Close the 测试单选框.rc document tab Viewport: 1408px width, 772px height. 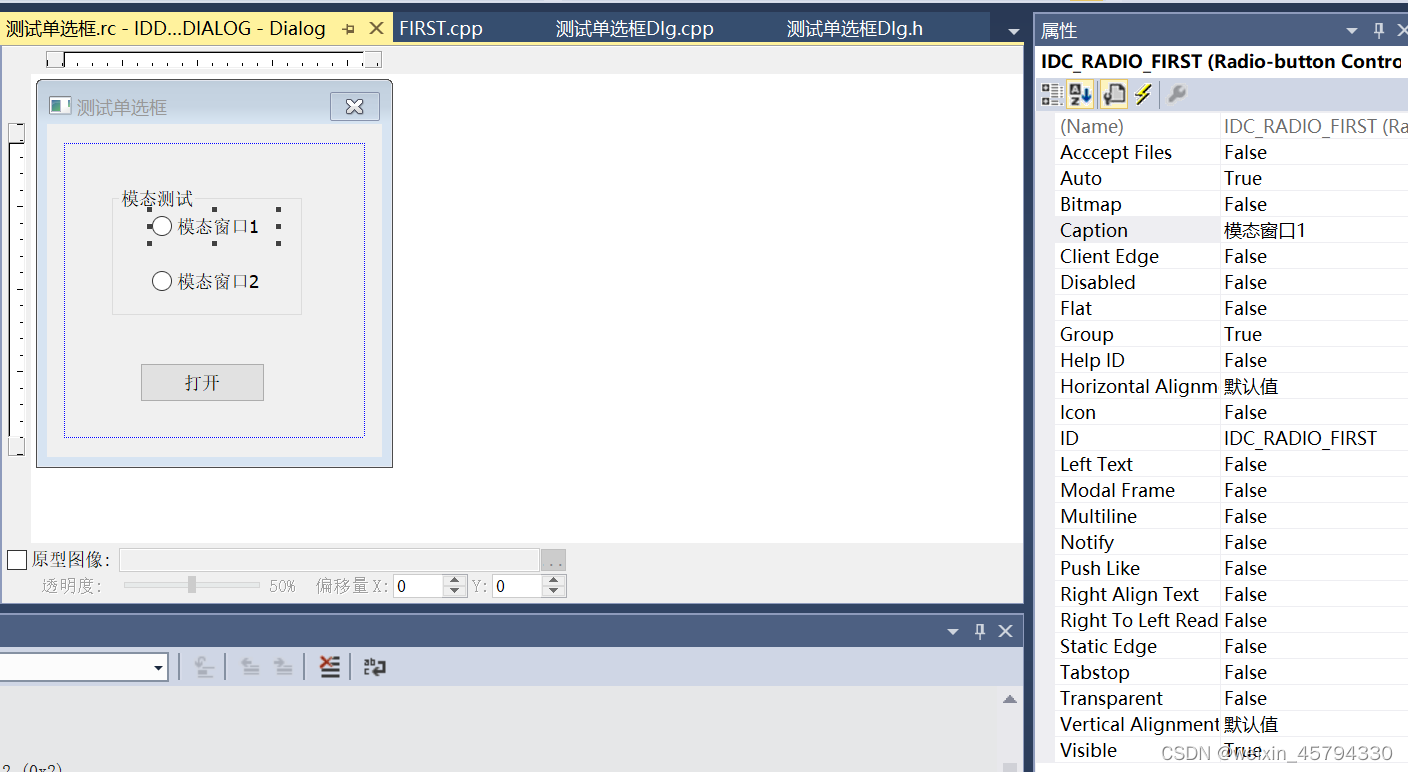click(x=376, y=29)
